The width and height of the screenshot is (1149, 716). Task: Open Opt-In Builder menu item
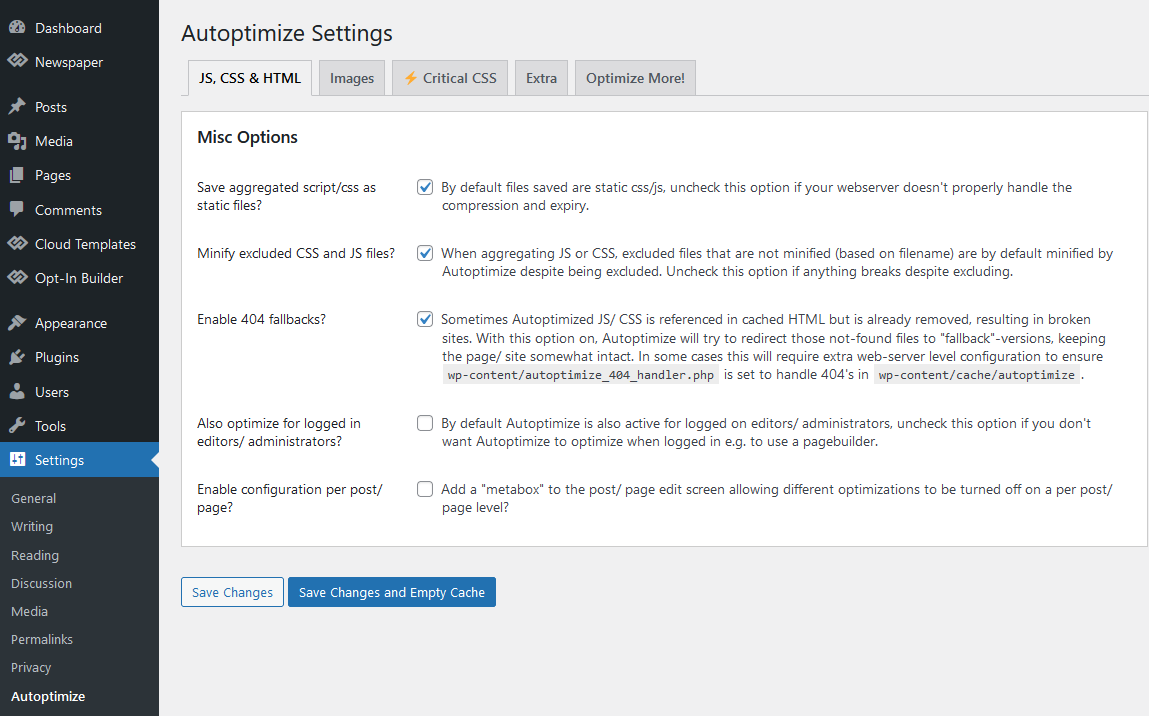pyautogui.click(x=79, y=278)
